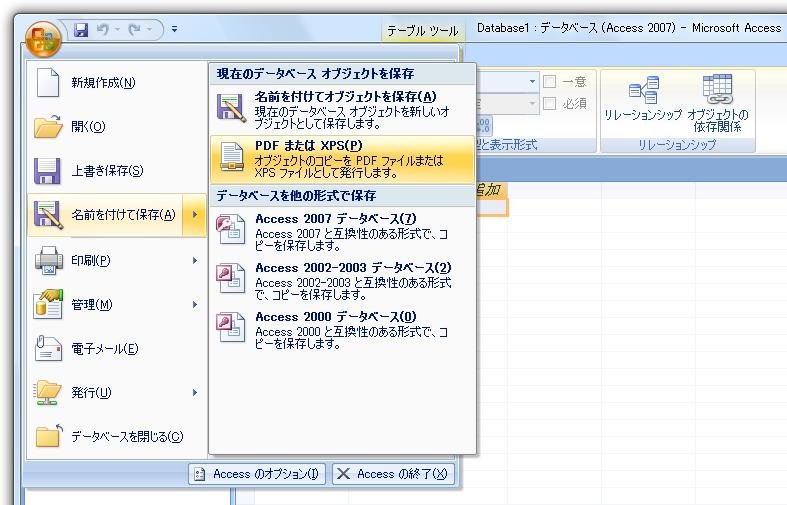Viewport: 787px width, 505px height.
Task: Expand the 印刷(P) submenu arrow
Action: pos(195,260)
